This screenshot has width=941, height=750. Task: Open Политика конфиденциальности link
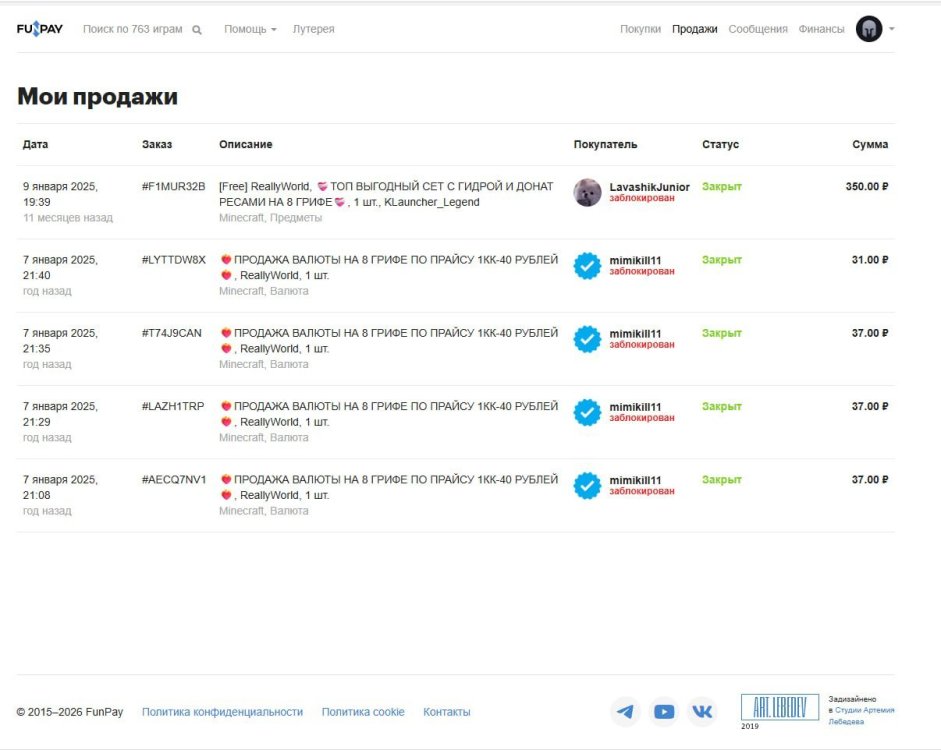(x=222, y=712)
